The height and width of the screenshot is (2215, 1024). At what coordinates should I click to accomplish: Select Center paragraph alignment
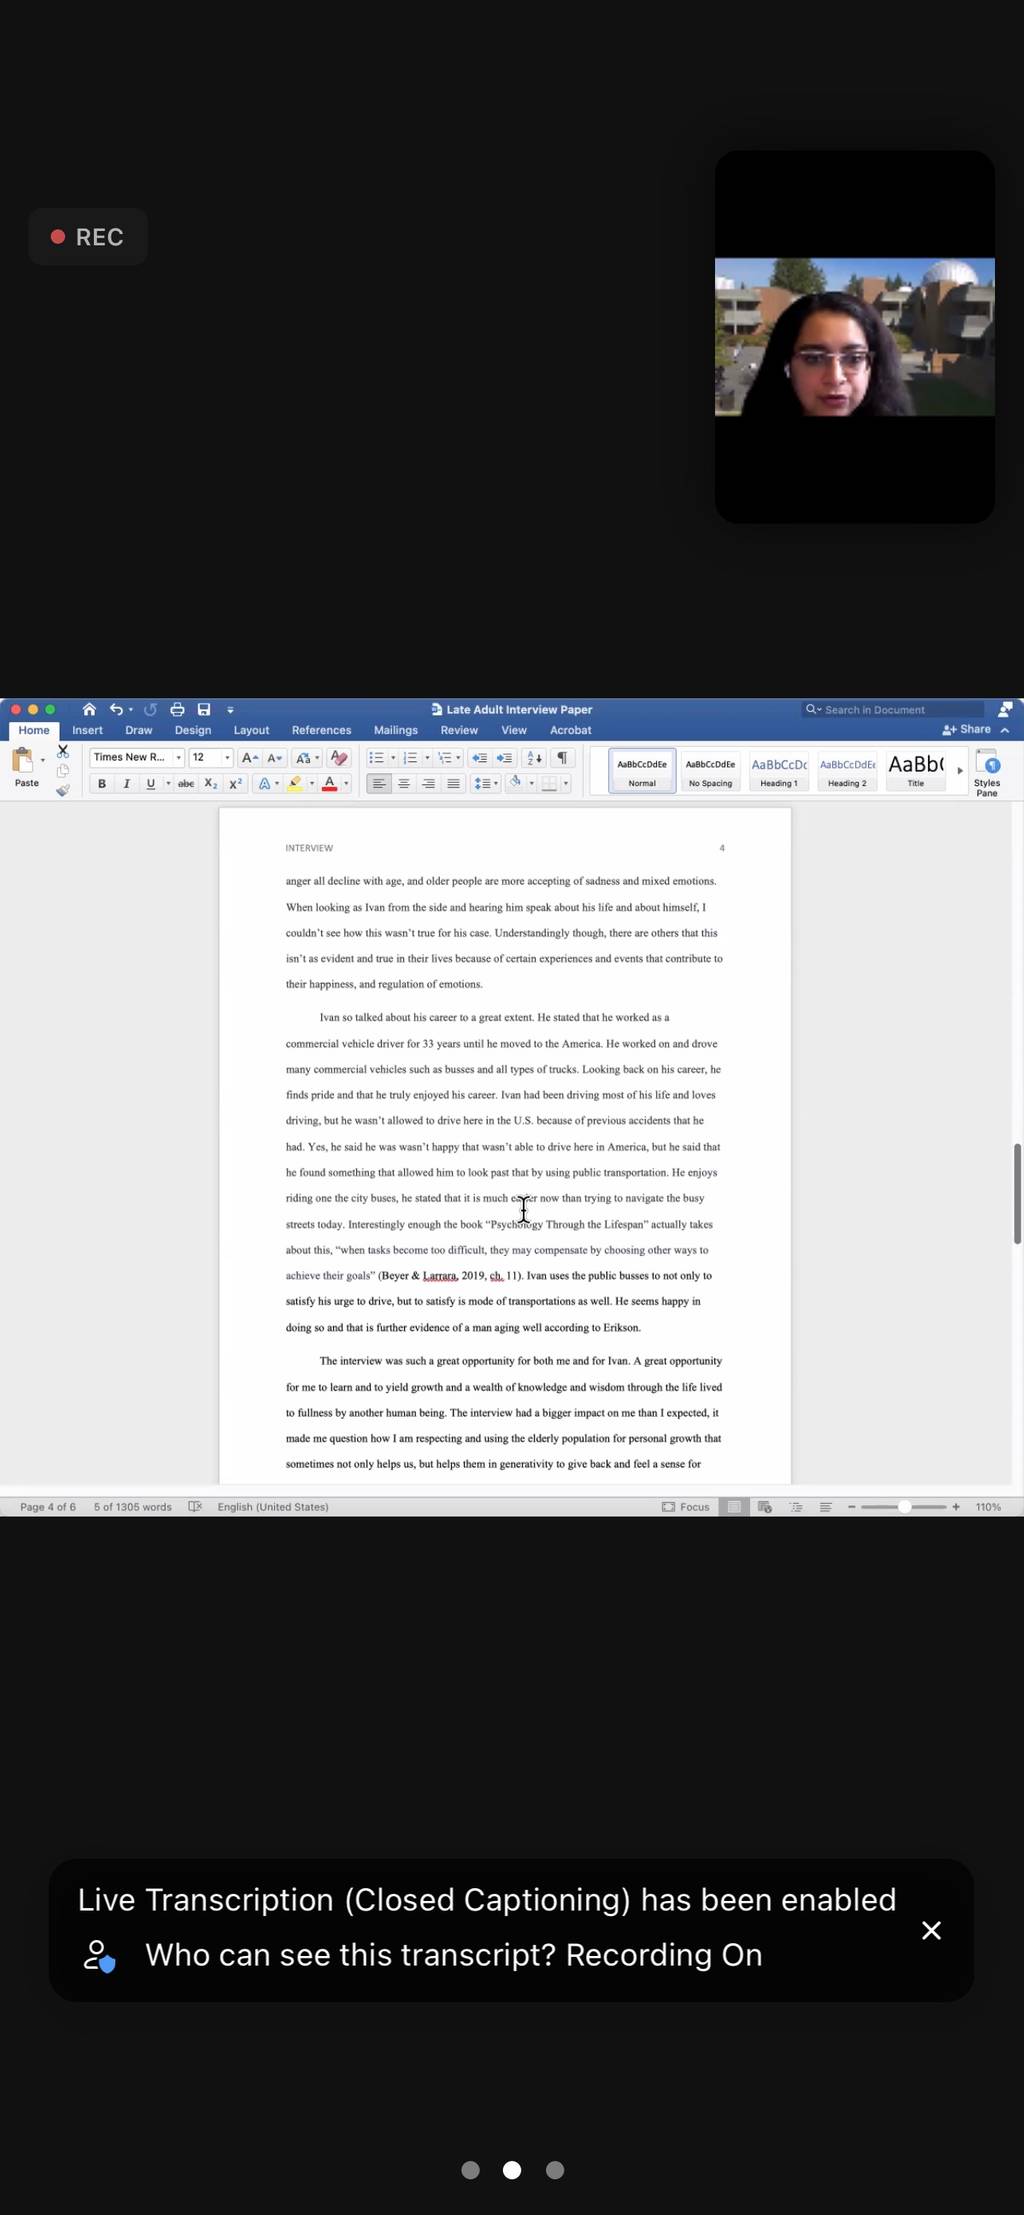(x=404, y=784)
